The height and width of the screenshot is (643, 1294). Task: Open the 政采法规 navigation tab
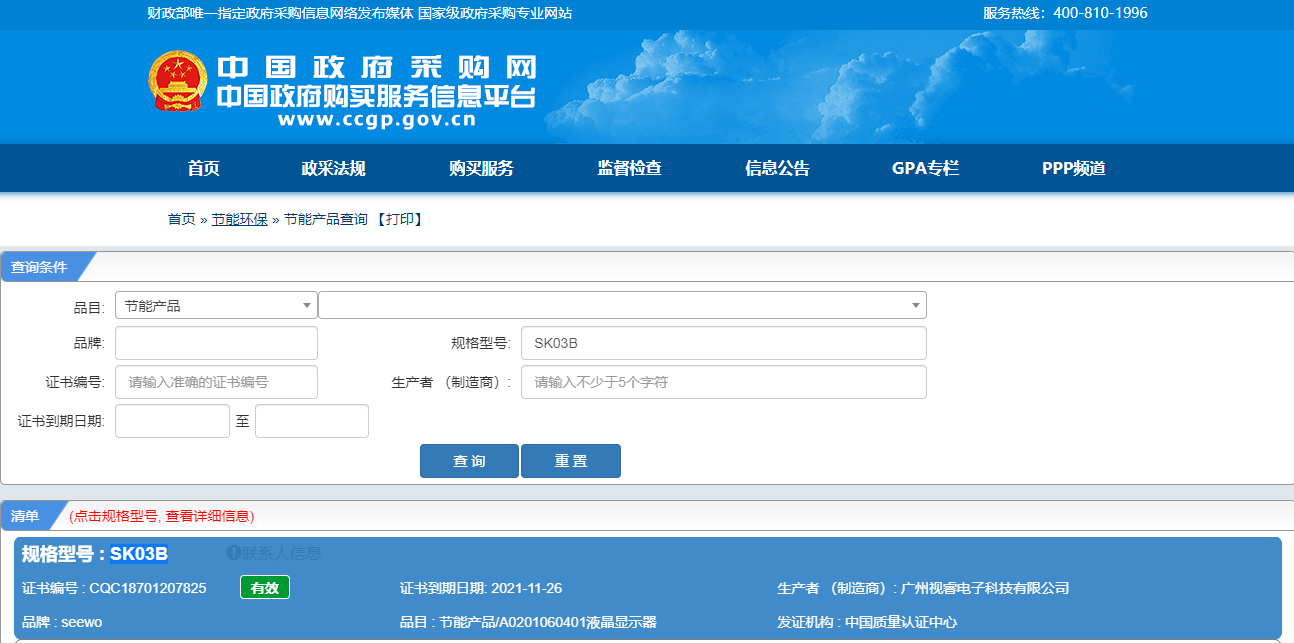[x=333, y=168]
